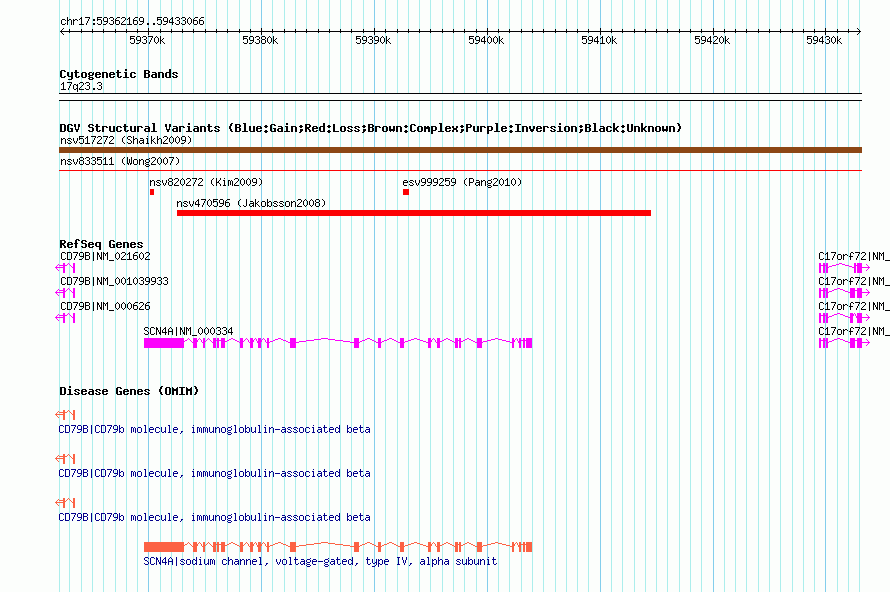The image size is (890, 592).
Task: Click the CD79B|NM_001039933 label
Action: tap(114, 281)
